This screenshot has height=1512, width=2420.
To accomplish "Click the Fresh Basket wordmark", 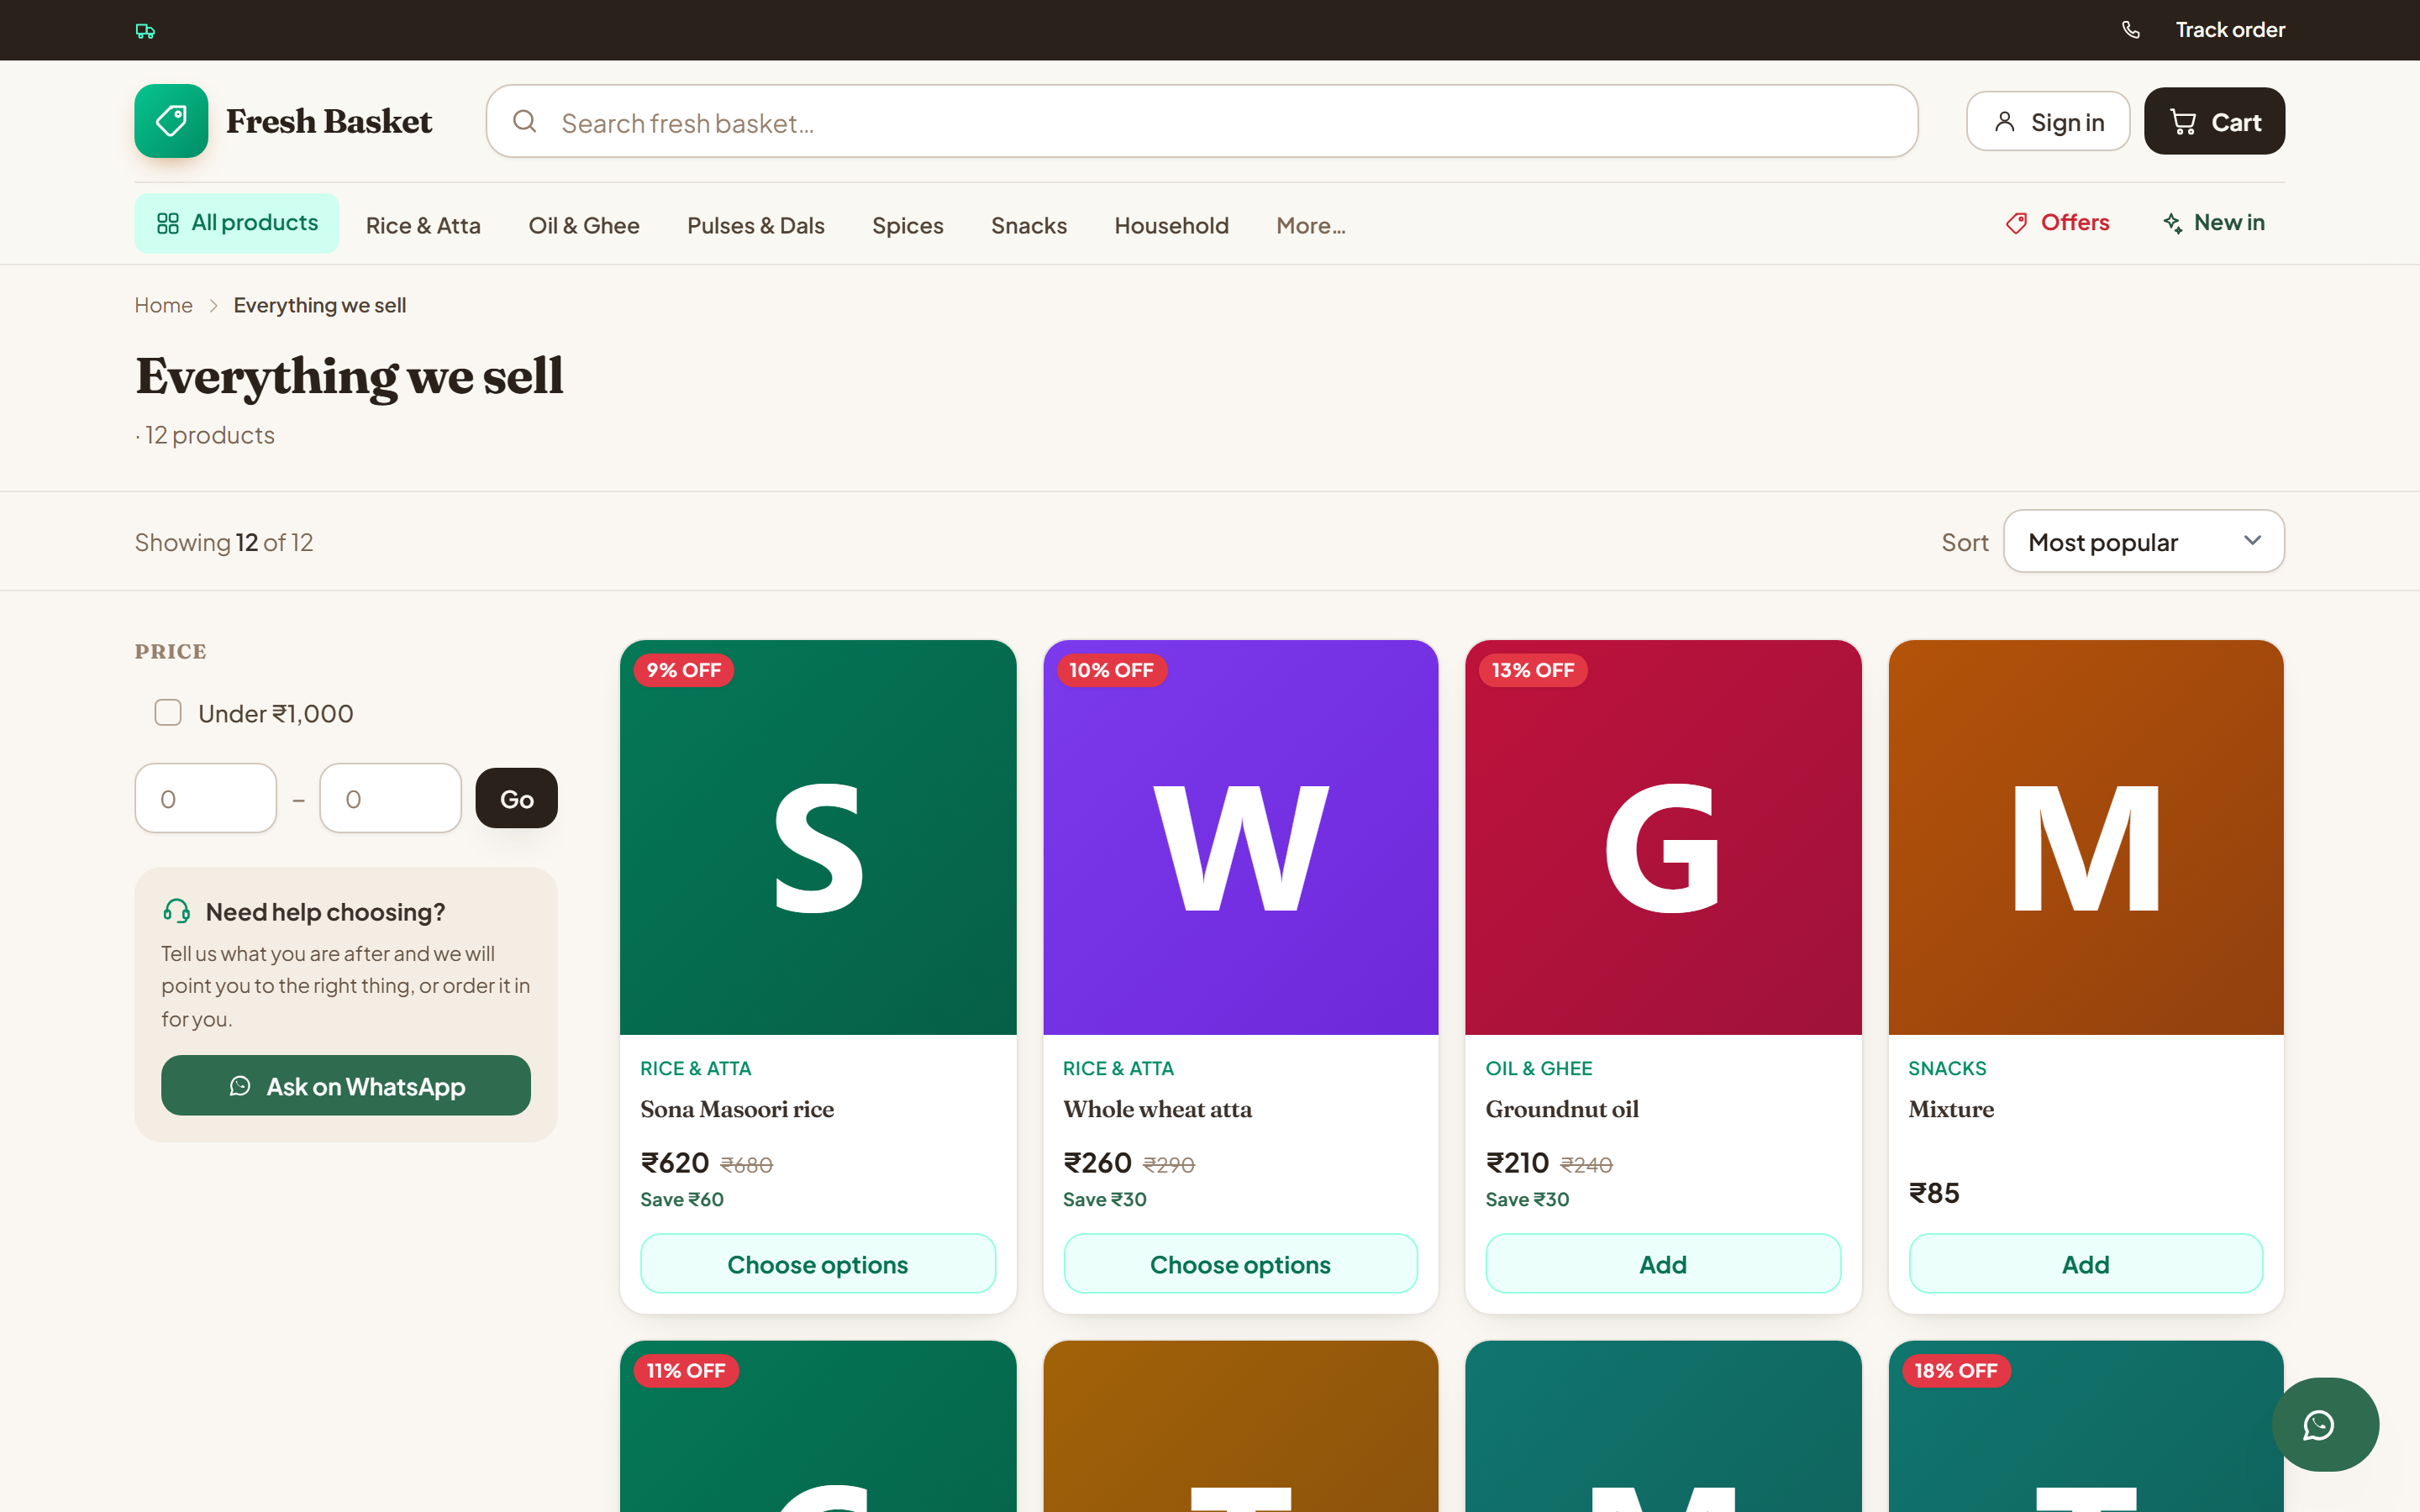I will point(329,121).
